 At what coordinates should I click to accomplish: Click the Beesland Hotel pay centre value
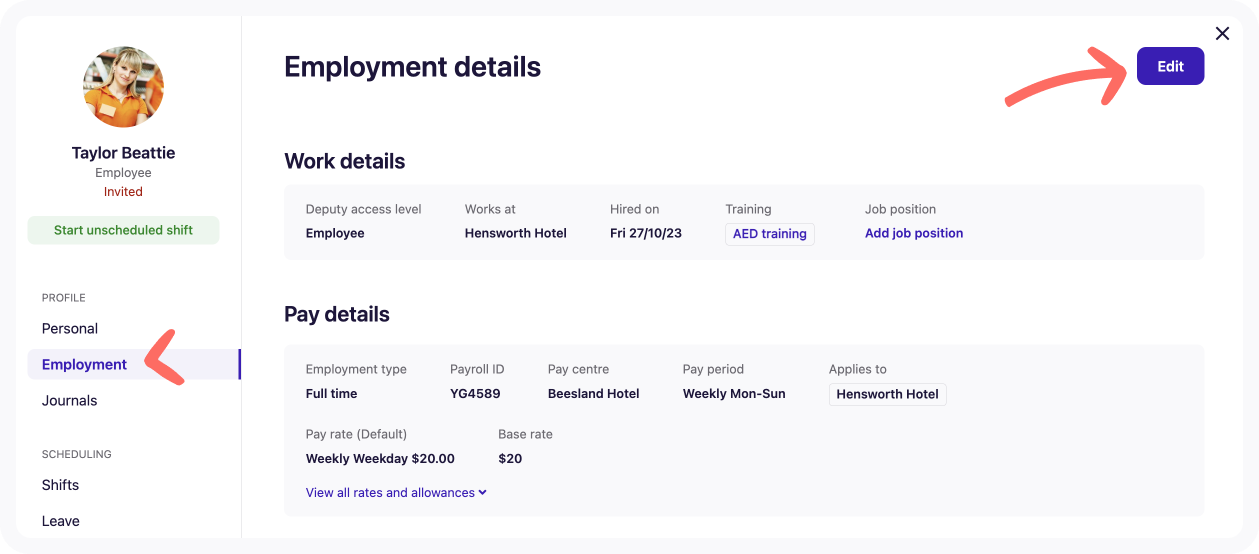pos(594,394)
